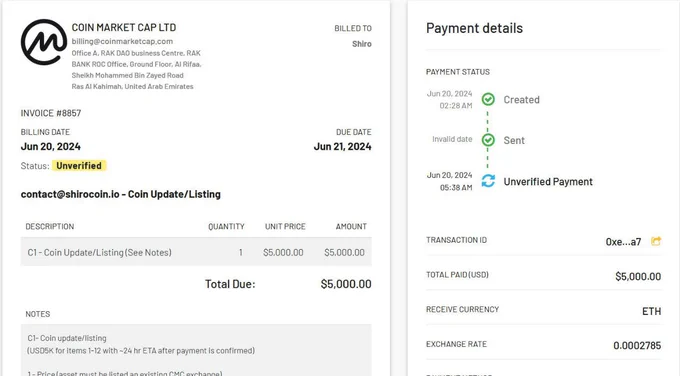Click the C1- Coin update/listing note line

click(x=67, y=338)
